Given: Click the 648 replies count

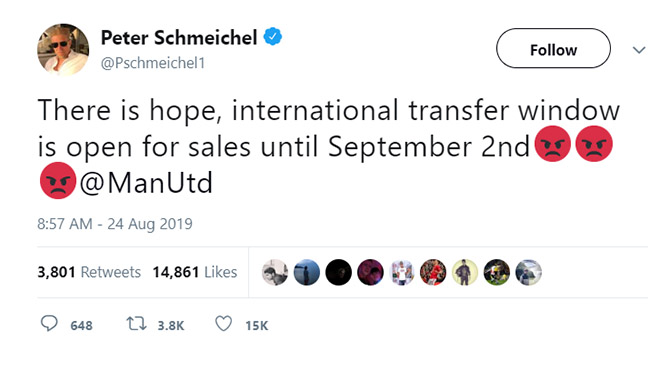Looking at the screenshot, I should point(81,326).
